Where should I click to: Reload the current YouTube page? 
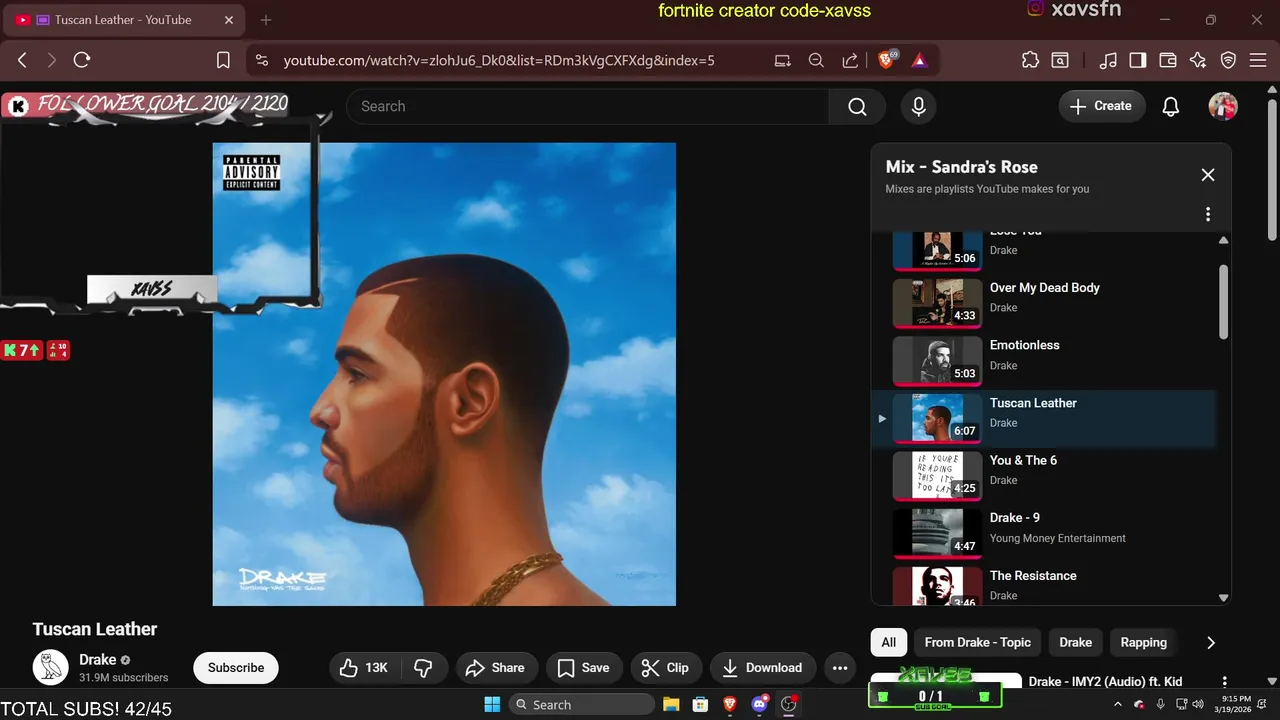[82, 60]
